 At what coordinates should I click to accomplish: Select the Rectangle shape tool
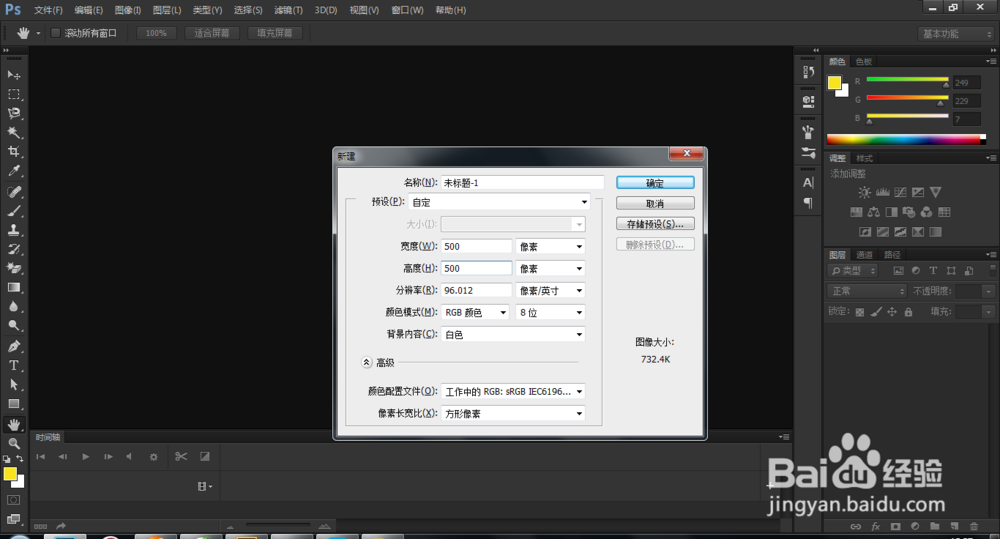[13, 404]
